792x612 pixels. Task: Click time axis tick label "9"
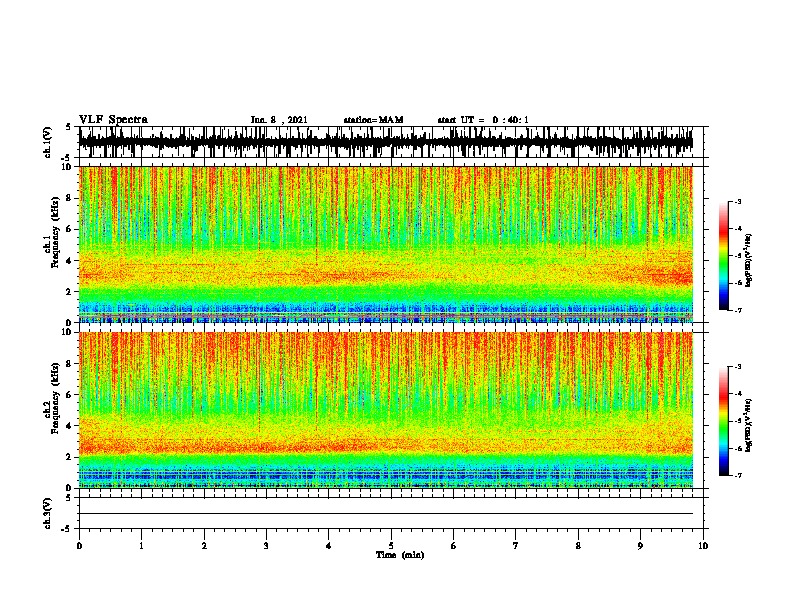coord(640,546)
